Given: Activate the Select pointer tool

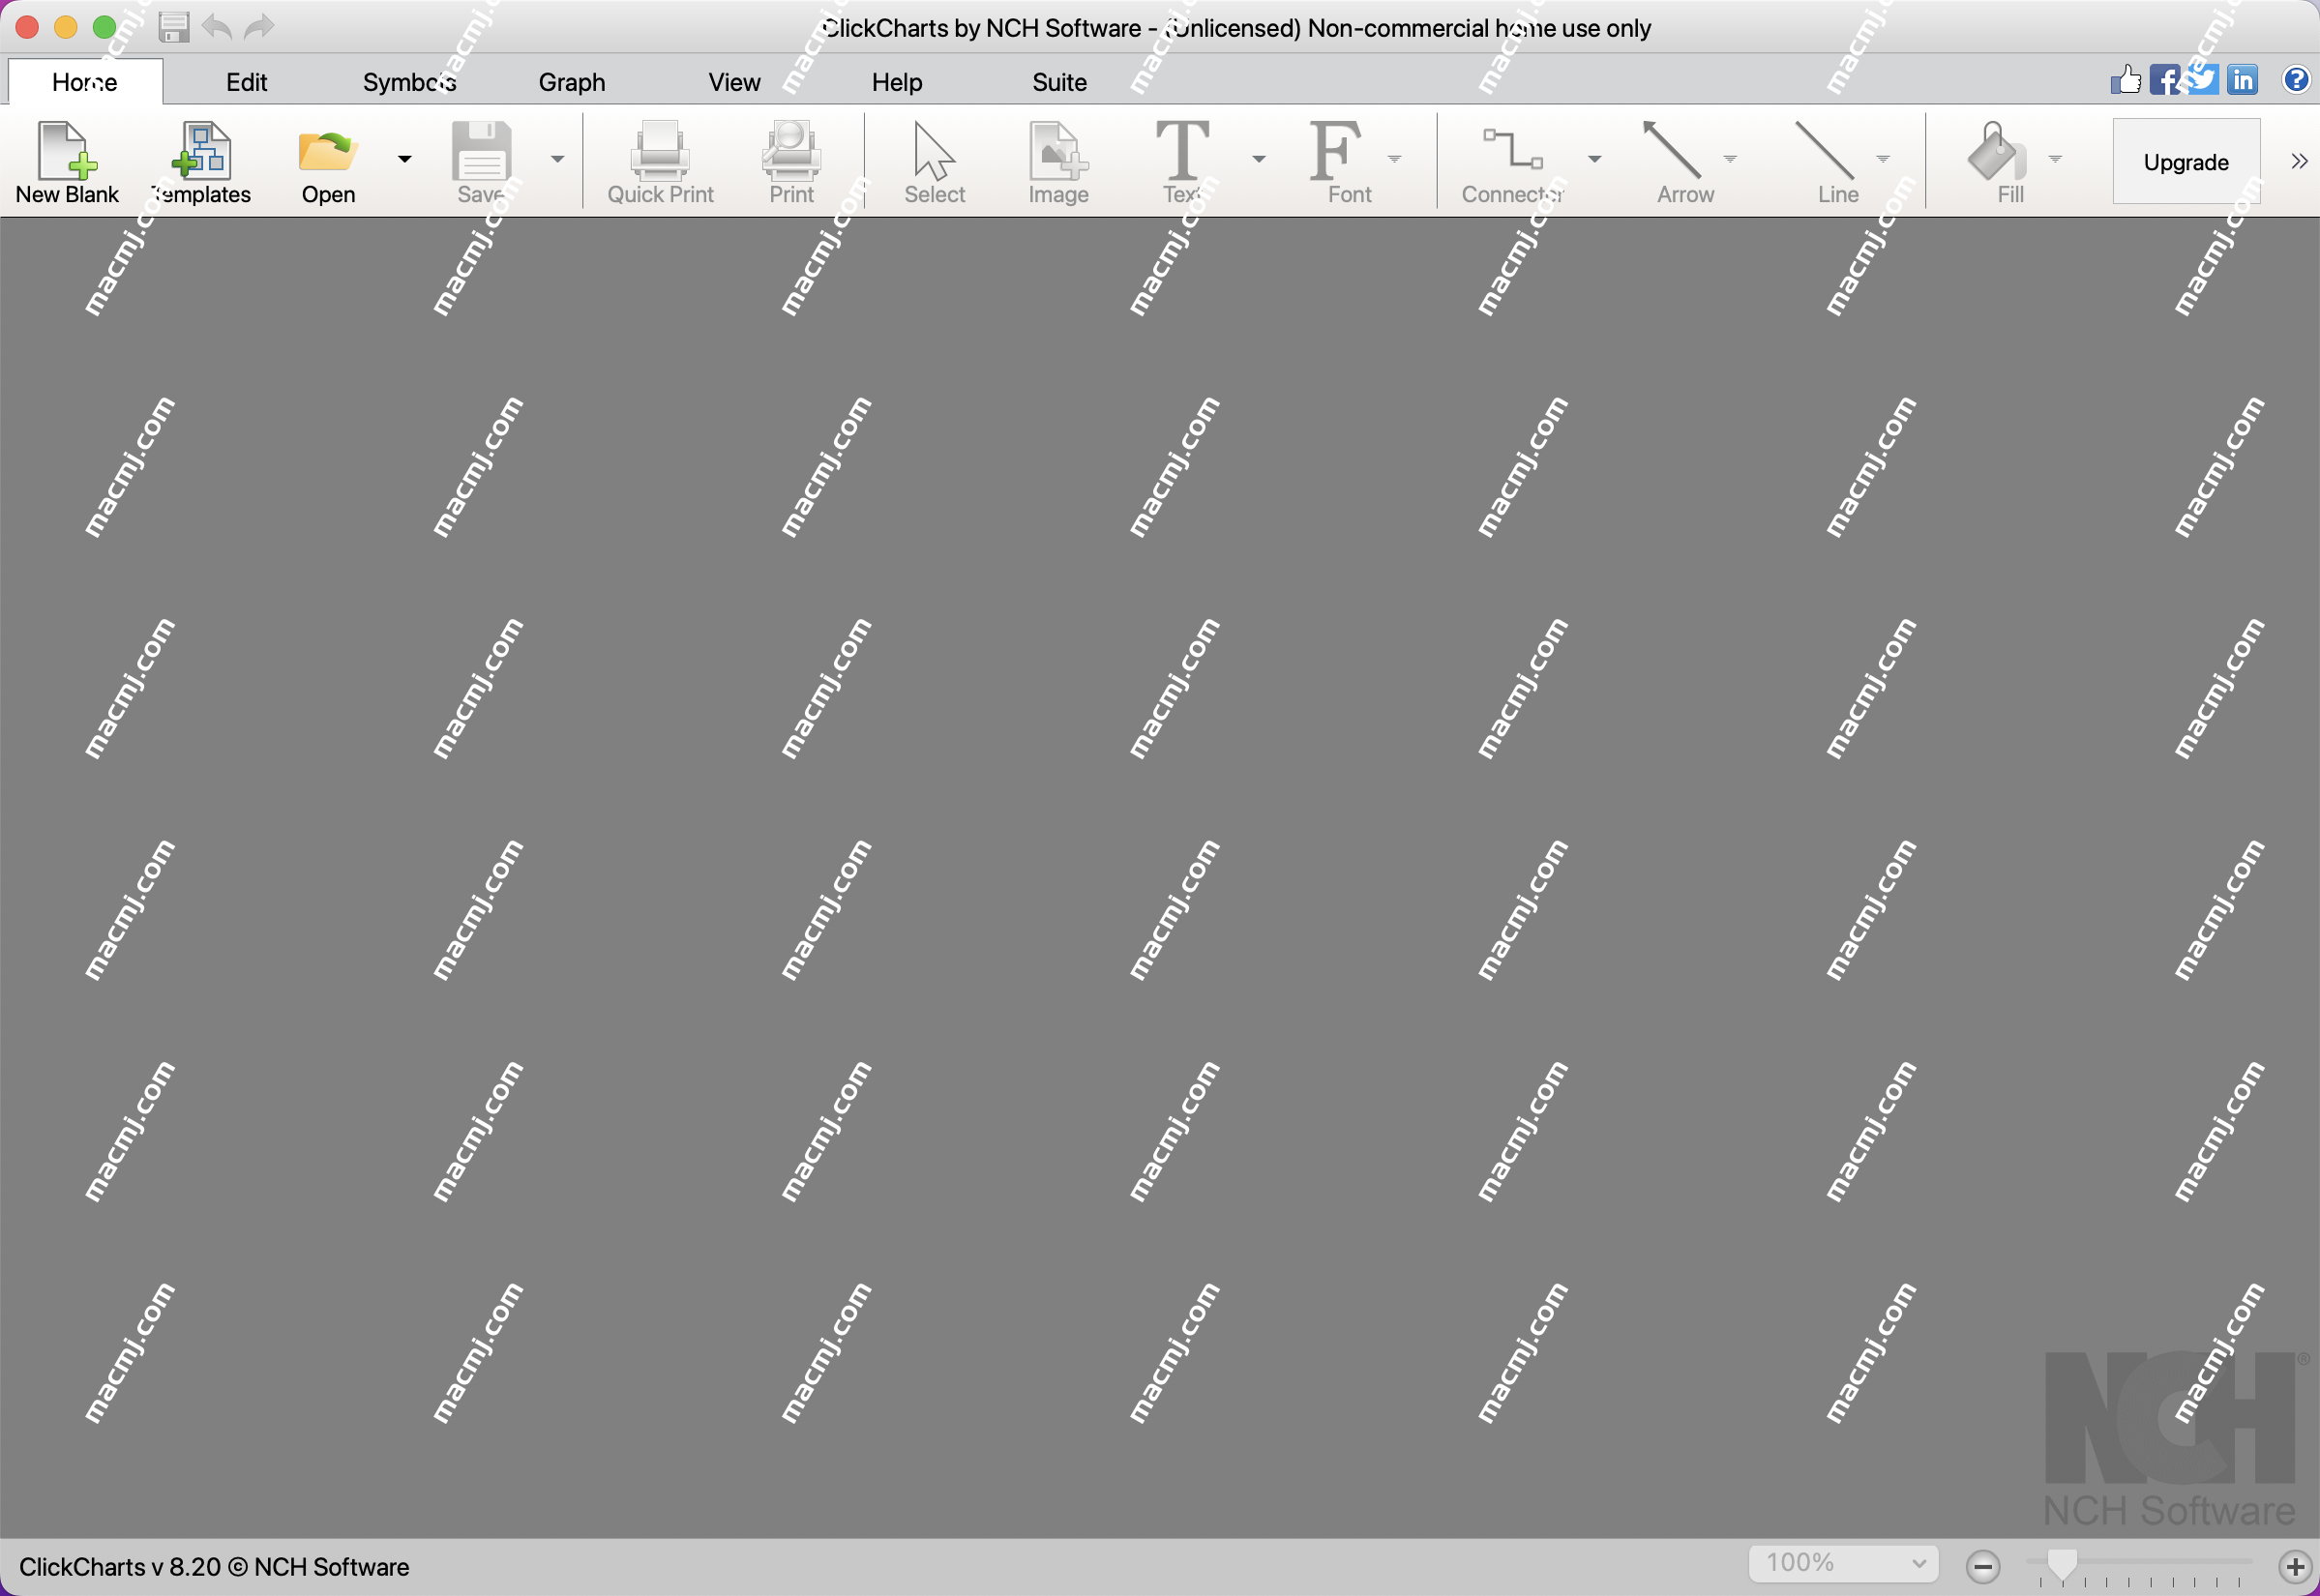Looking at the screenshot, I should [x=934, y=162].
